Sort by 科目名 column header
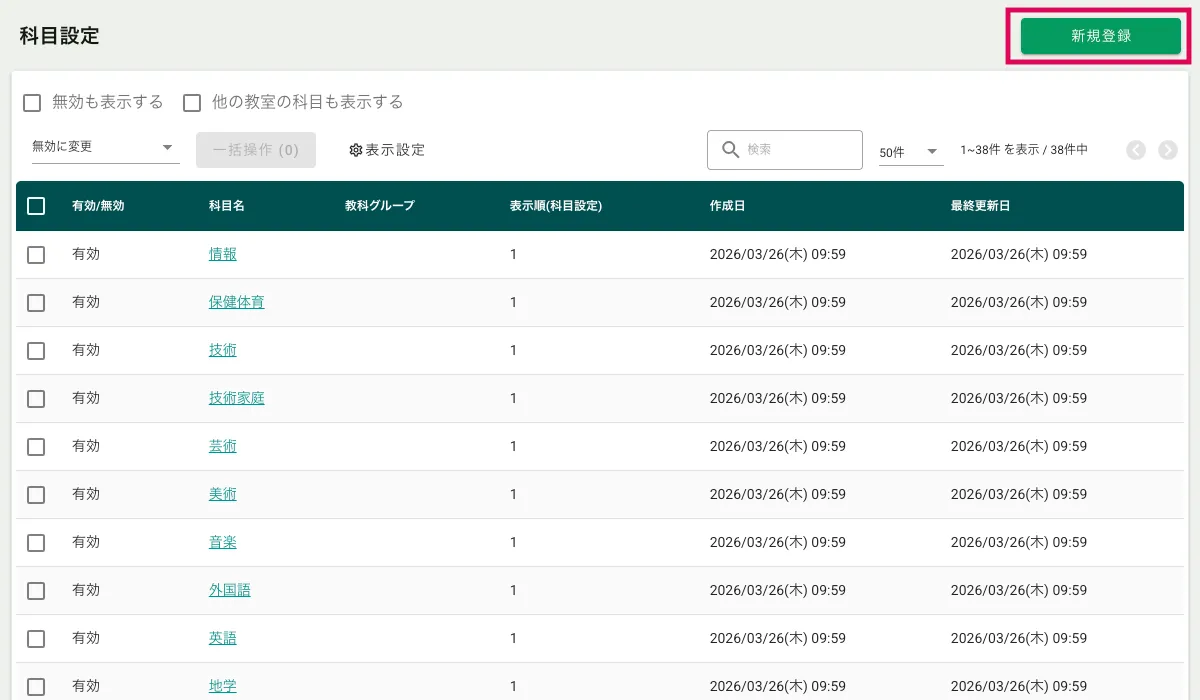Screen dimensions: 1200x700 pyautogui.click(x=227, y=206)
